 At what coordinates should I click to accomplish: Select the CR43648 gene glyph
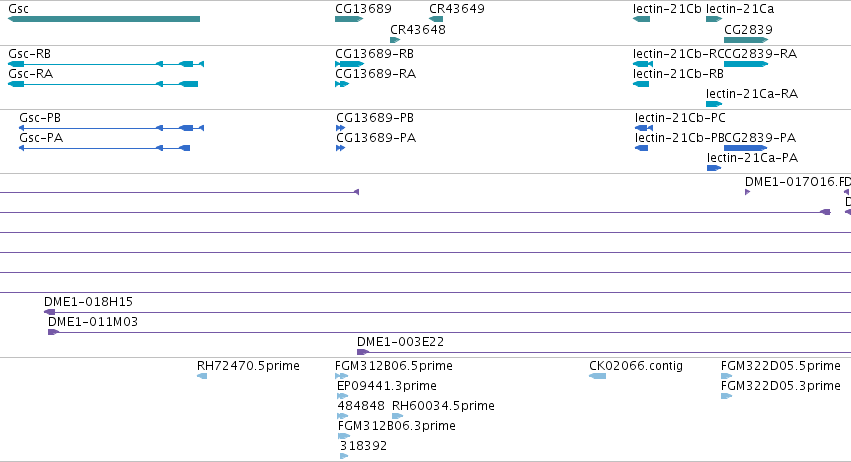click(395, 40)
